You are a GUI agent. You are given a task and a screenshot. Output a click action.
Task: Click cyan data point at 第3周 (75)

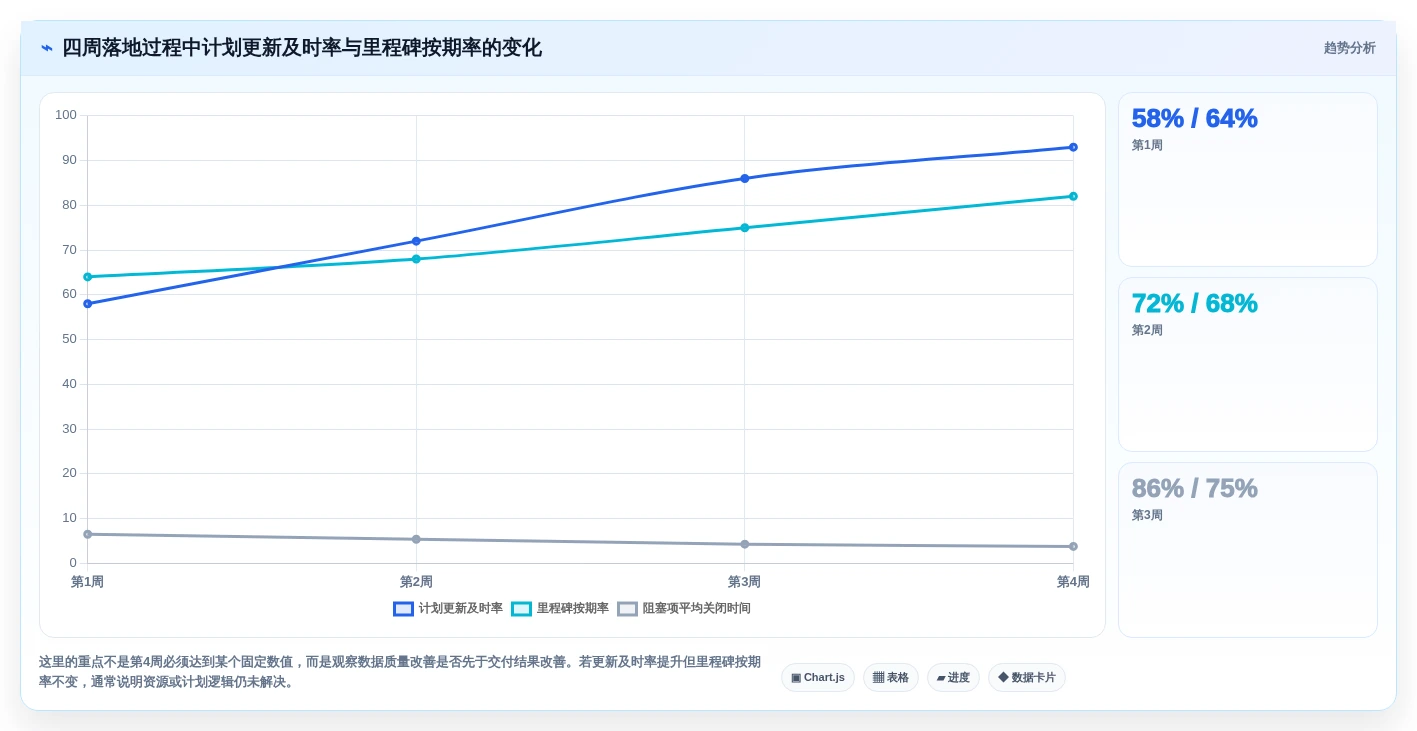(744, 227)
